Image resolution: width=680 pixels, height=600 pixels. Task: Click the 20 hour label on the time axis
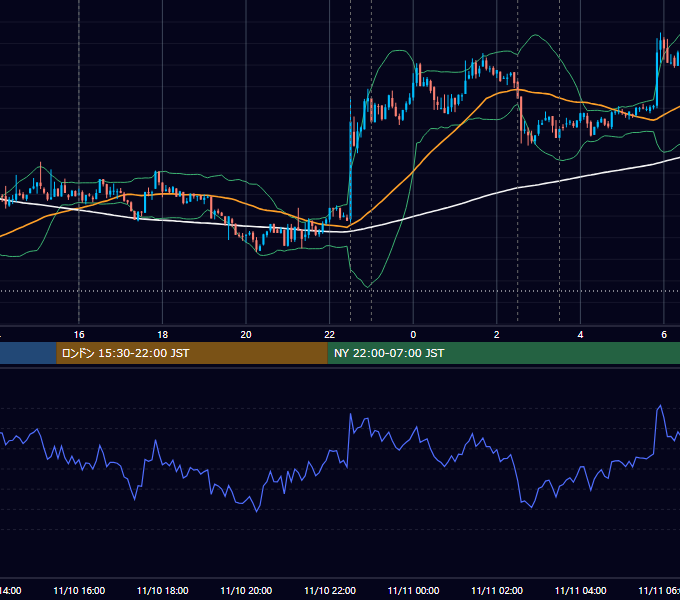tap(246, 335)
